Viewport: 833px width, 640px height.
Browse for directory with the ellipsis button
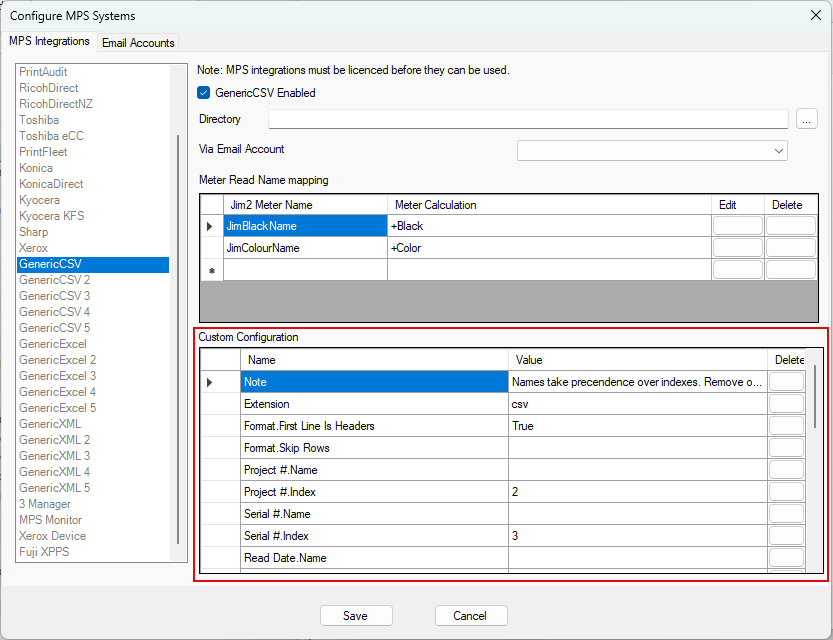806,119
